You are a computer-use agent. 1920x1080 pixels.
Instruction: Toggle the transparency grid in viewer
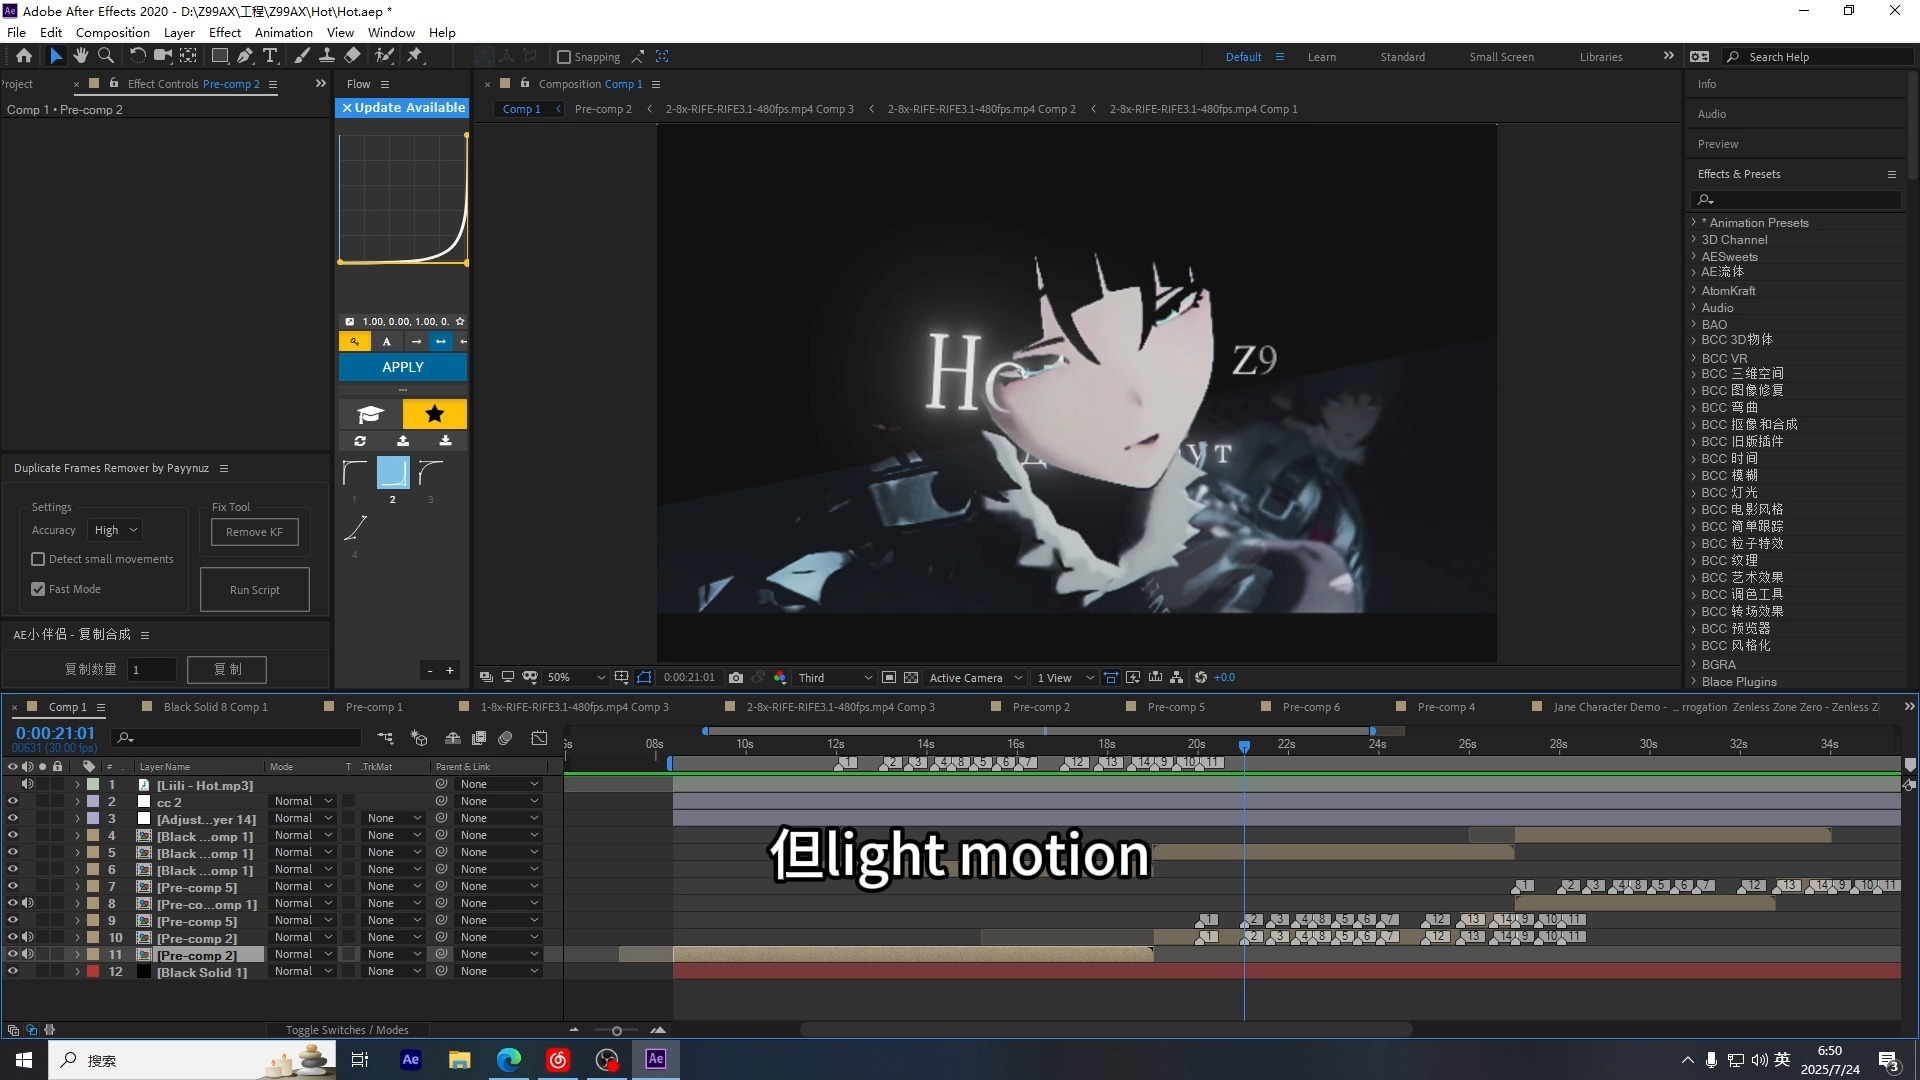[x=911, y=678]
